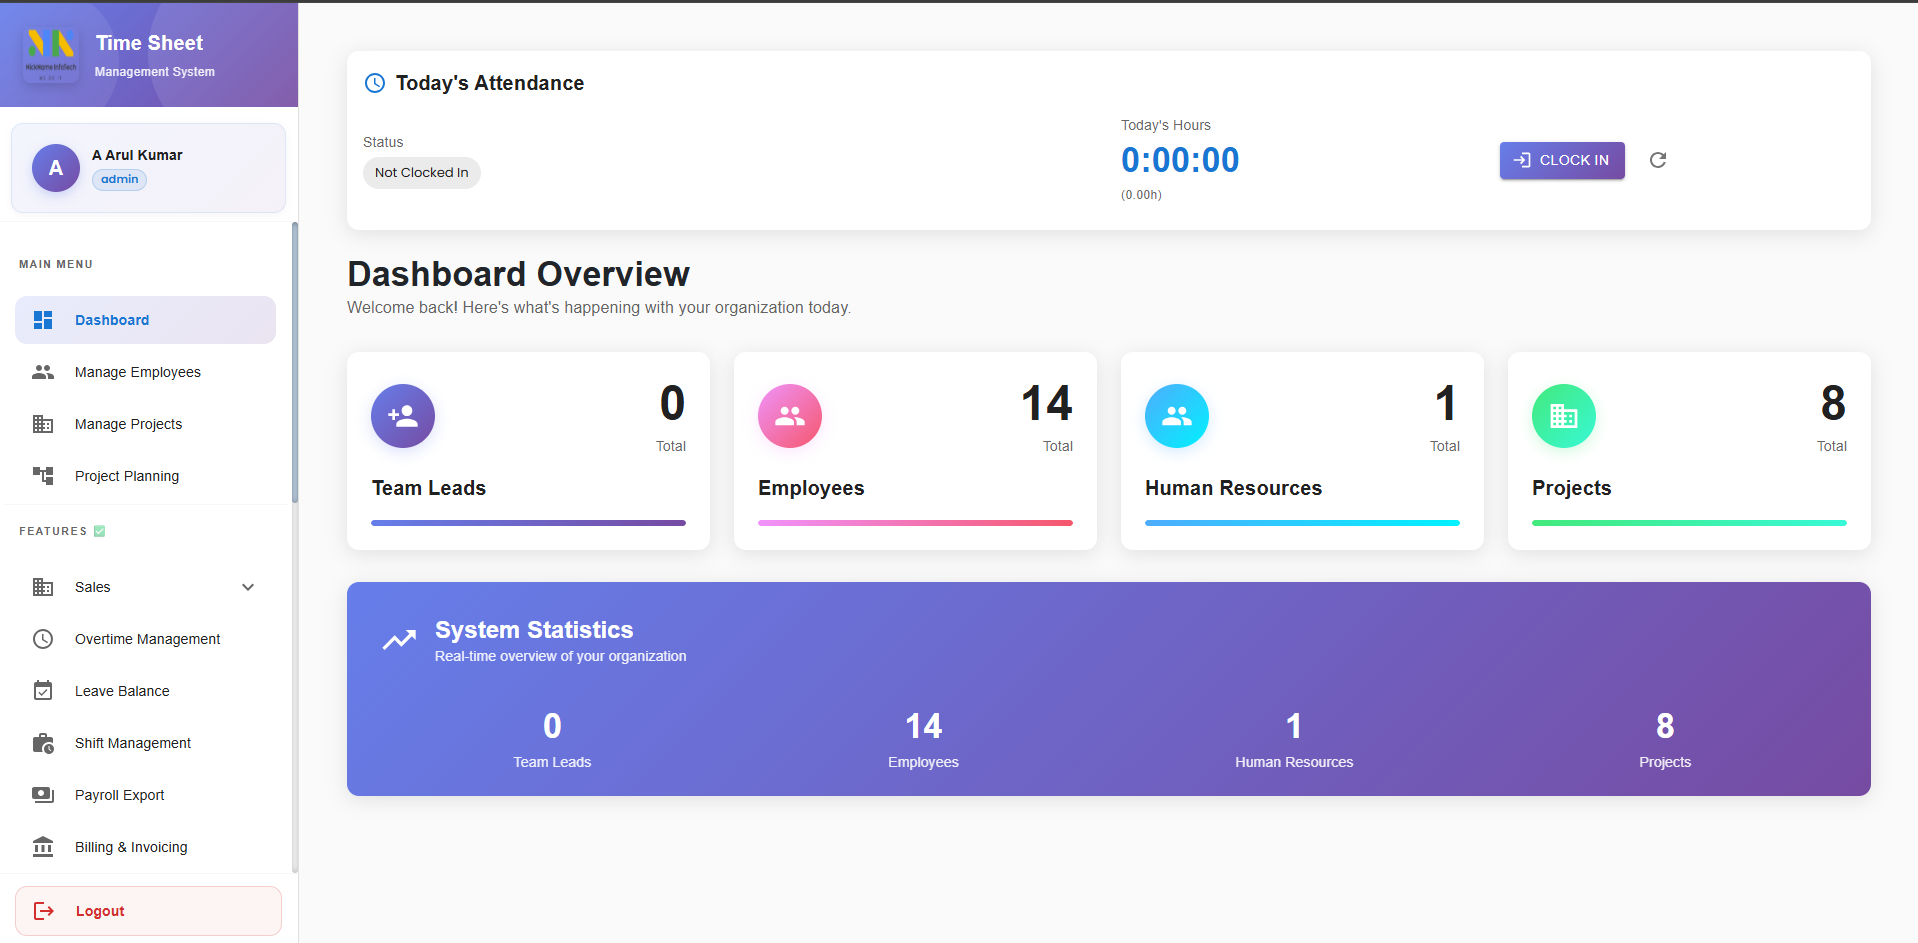Select Dashboard from the main menu

pos(111,320)
